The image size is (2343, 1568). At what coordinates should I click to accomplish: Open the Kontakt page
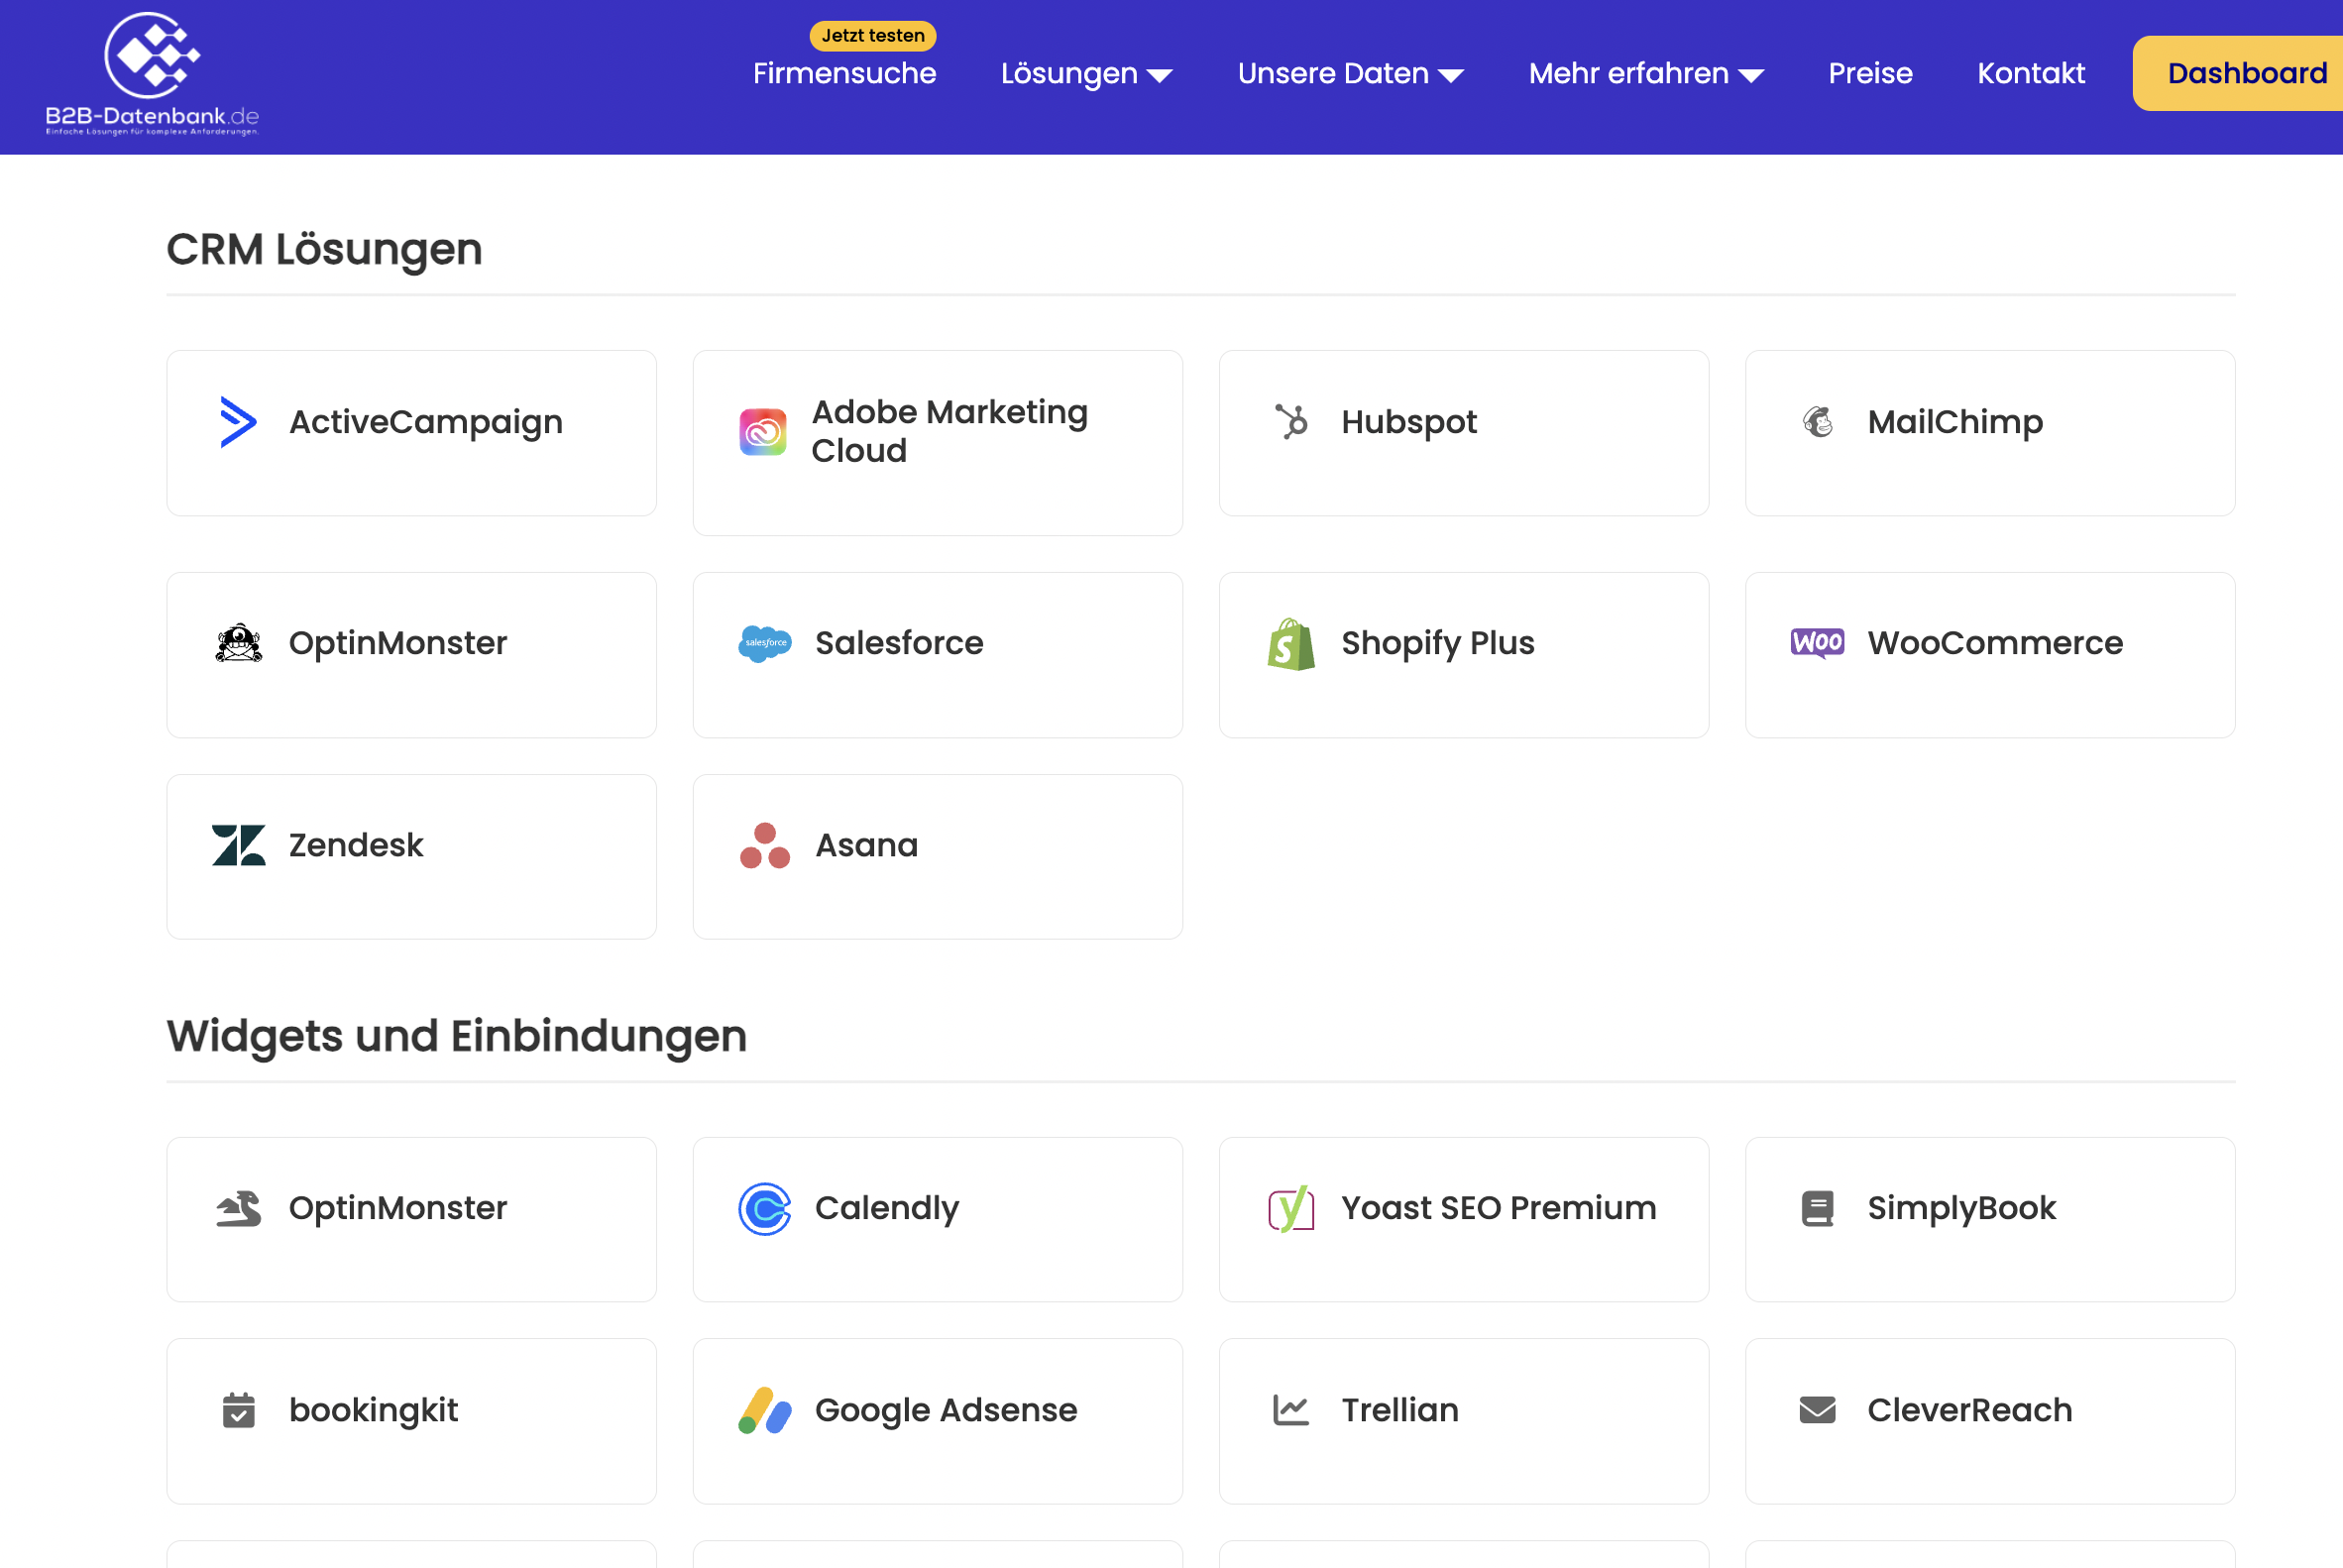[2030, 74]
